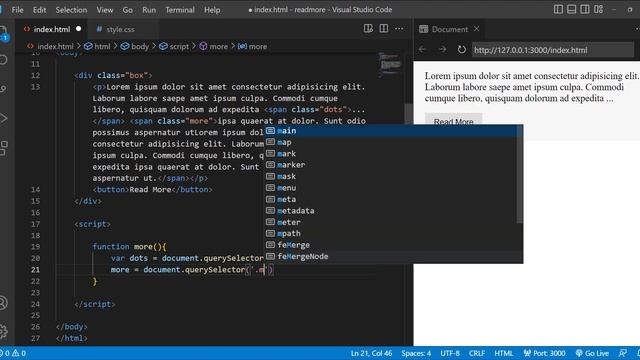The height and width of the screenshot is (360, 640).
Task: Open the Terminal menu
Action: tap(180, 10)
